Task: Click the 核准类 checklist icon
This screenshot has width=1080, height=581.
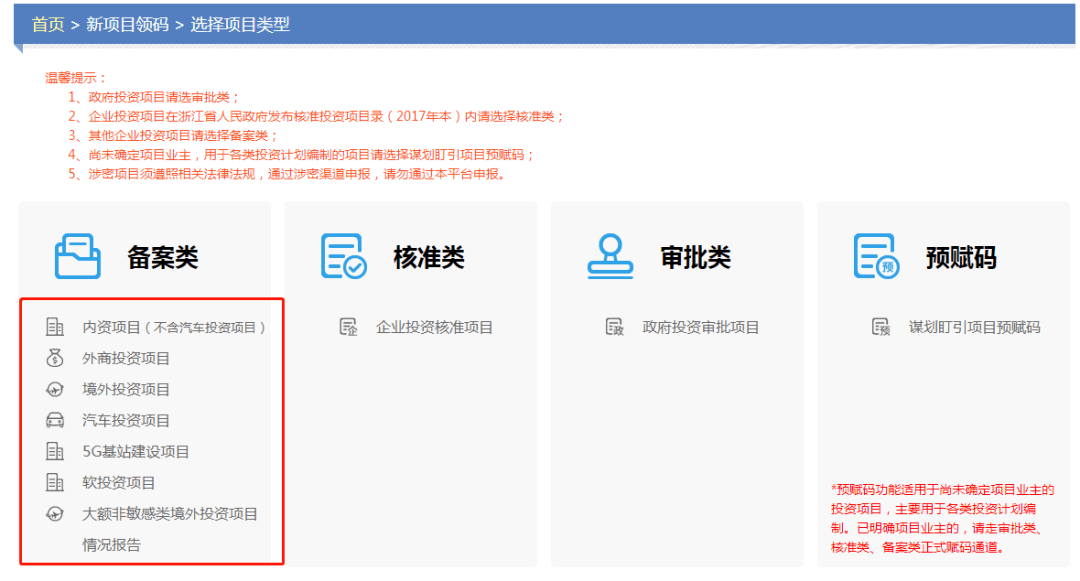Action: tap(344, 256)
